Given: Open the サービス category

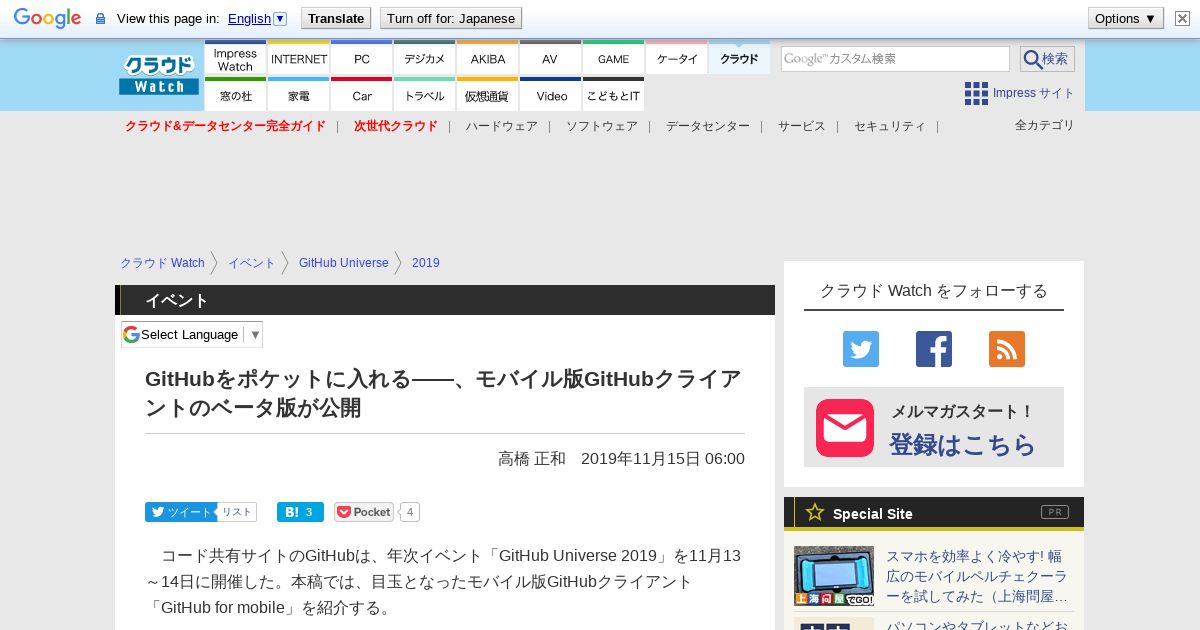Looking at the screenshot, I should tap(801, 126).
